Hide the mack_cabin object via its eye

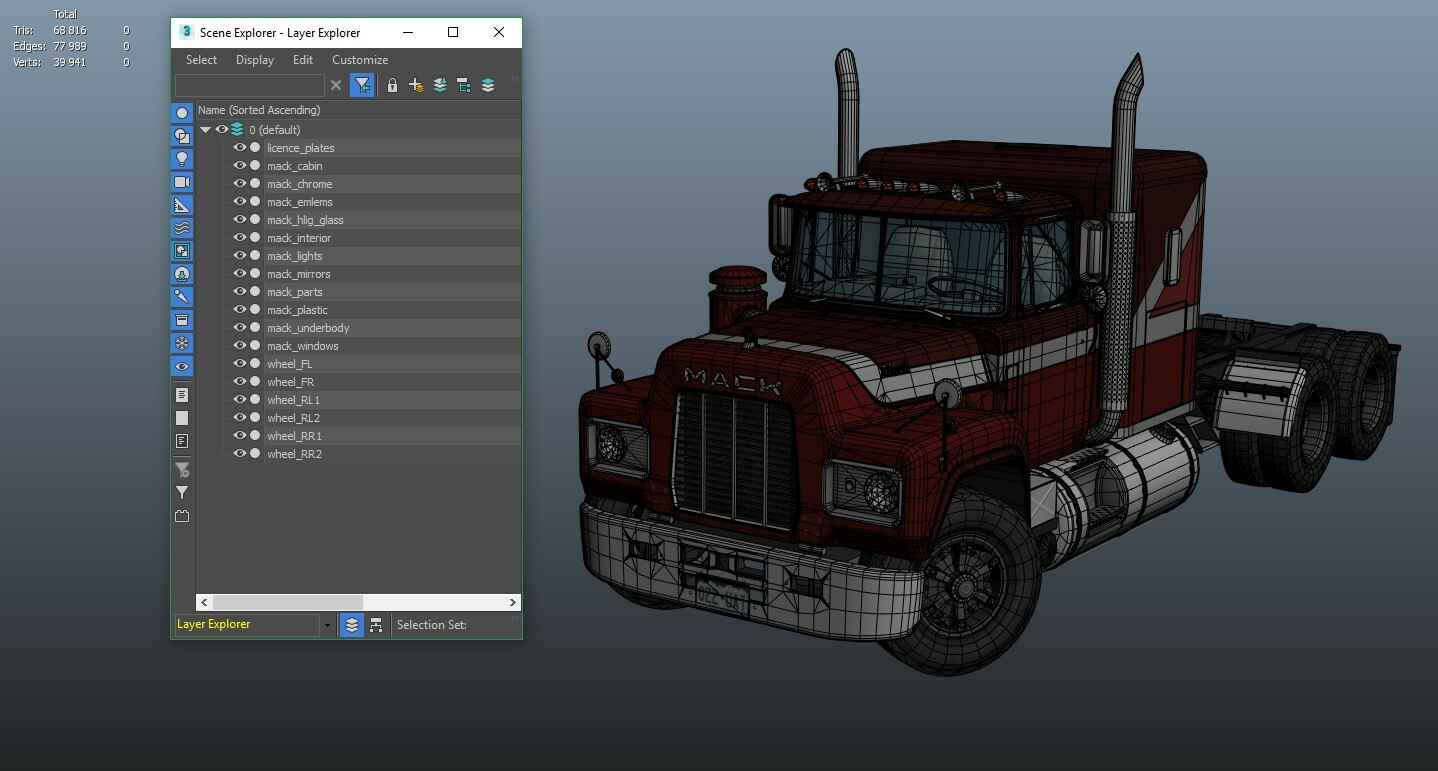(x=240, y=165)
